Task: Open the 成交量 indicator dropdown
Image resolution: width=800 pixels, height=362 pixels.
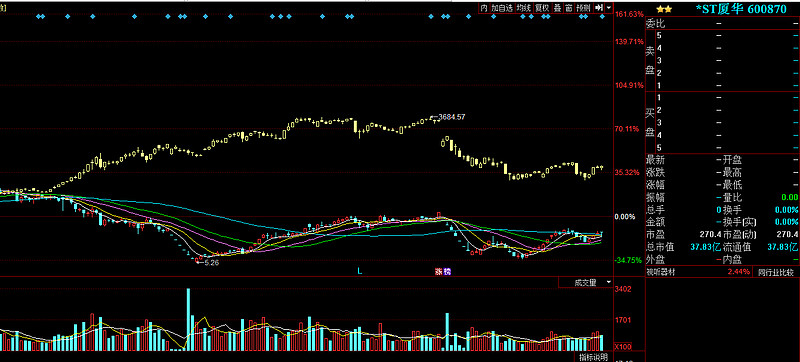Action: click(x=586, y=282)
